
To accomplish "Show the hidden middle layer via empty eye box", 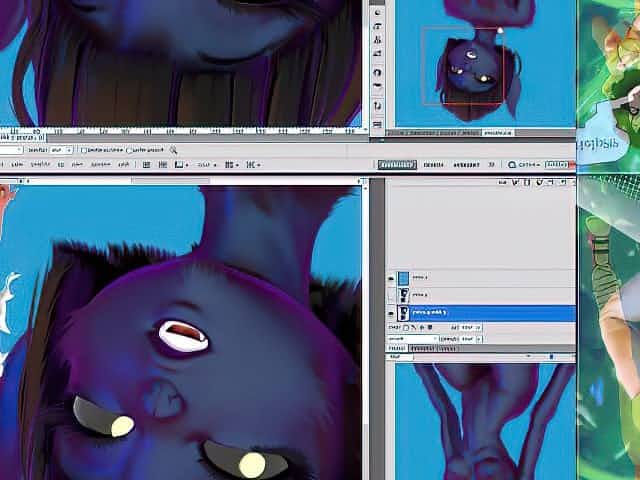I will coord(391,295).
